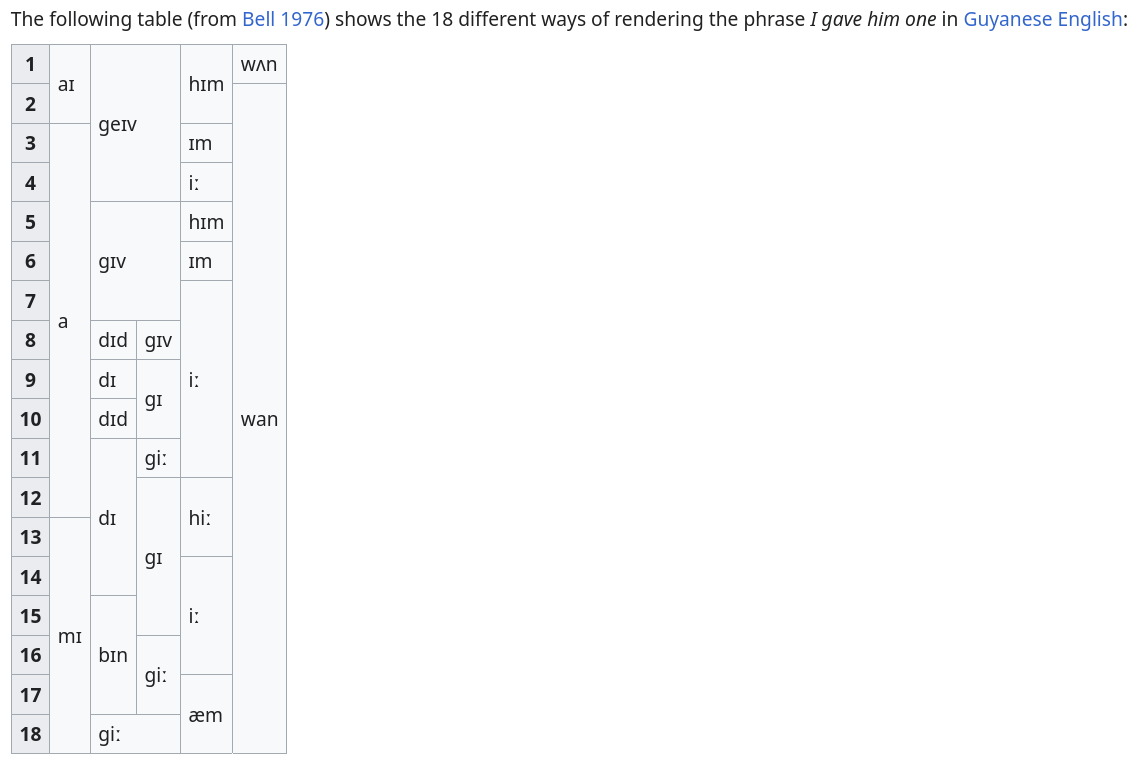Click the ɪm cell in row 3
This screenshot has height=771, width=1137.
point(206,143)
